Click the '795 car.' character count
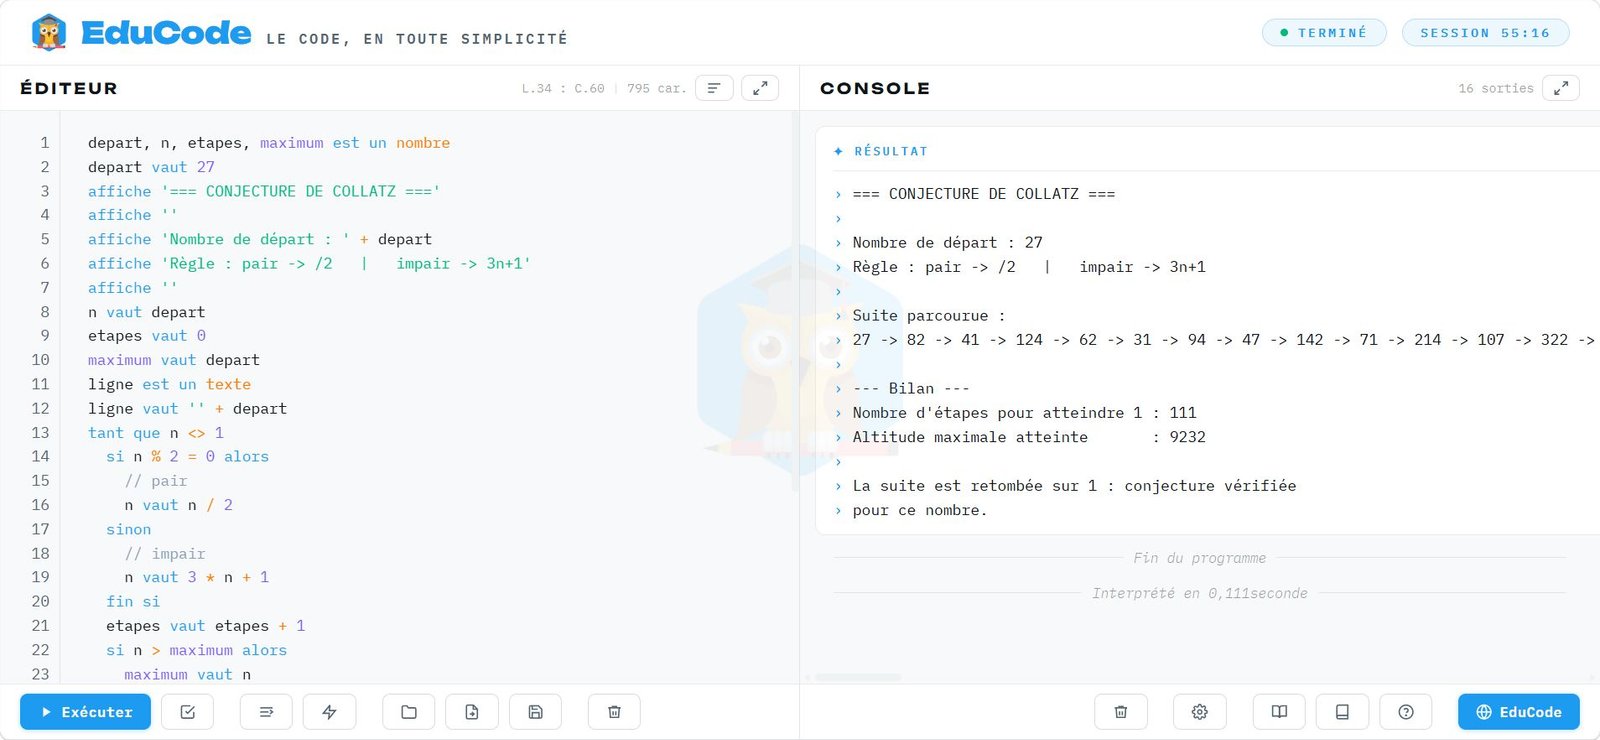Viewport: 1600px width, 740px height. pyautogui.click(x=657, y=88)
